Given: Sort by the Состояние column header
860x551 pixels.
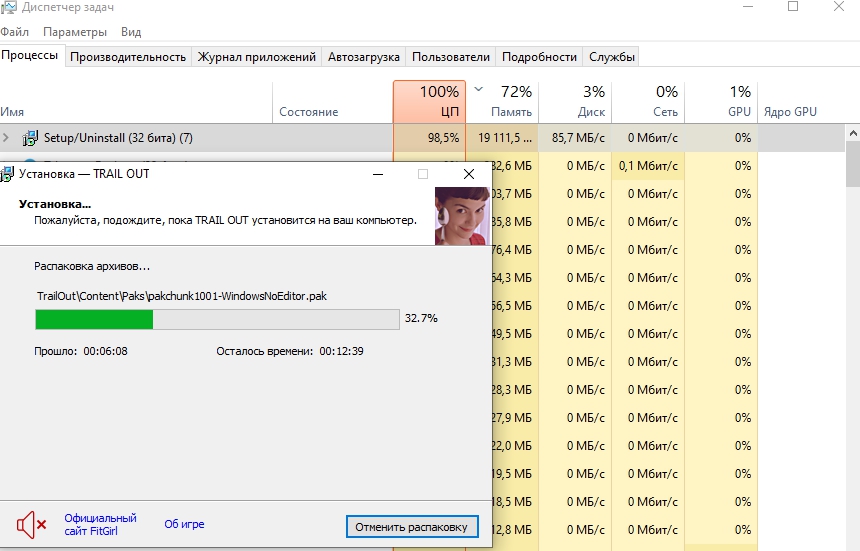Looking at the screenshot, I should [333, 101].
